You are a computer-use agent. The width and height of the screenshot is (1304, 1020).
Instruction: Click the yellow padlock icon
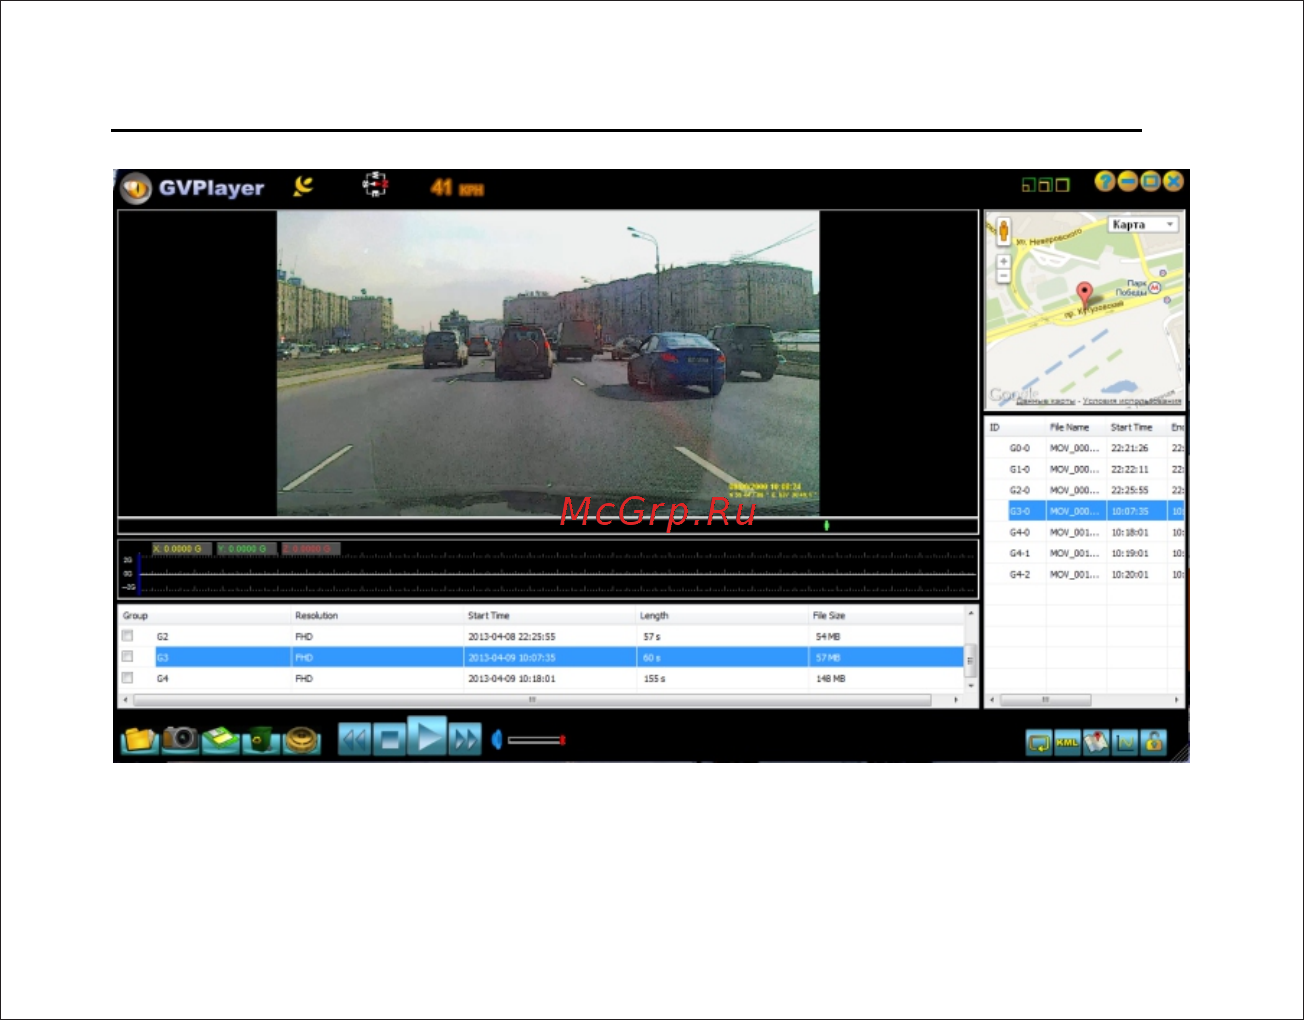point(1154,743)
